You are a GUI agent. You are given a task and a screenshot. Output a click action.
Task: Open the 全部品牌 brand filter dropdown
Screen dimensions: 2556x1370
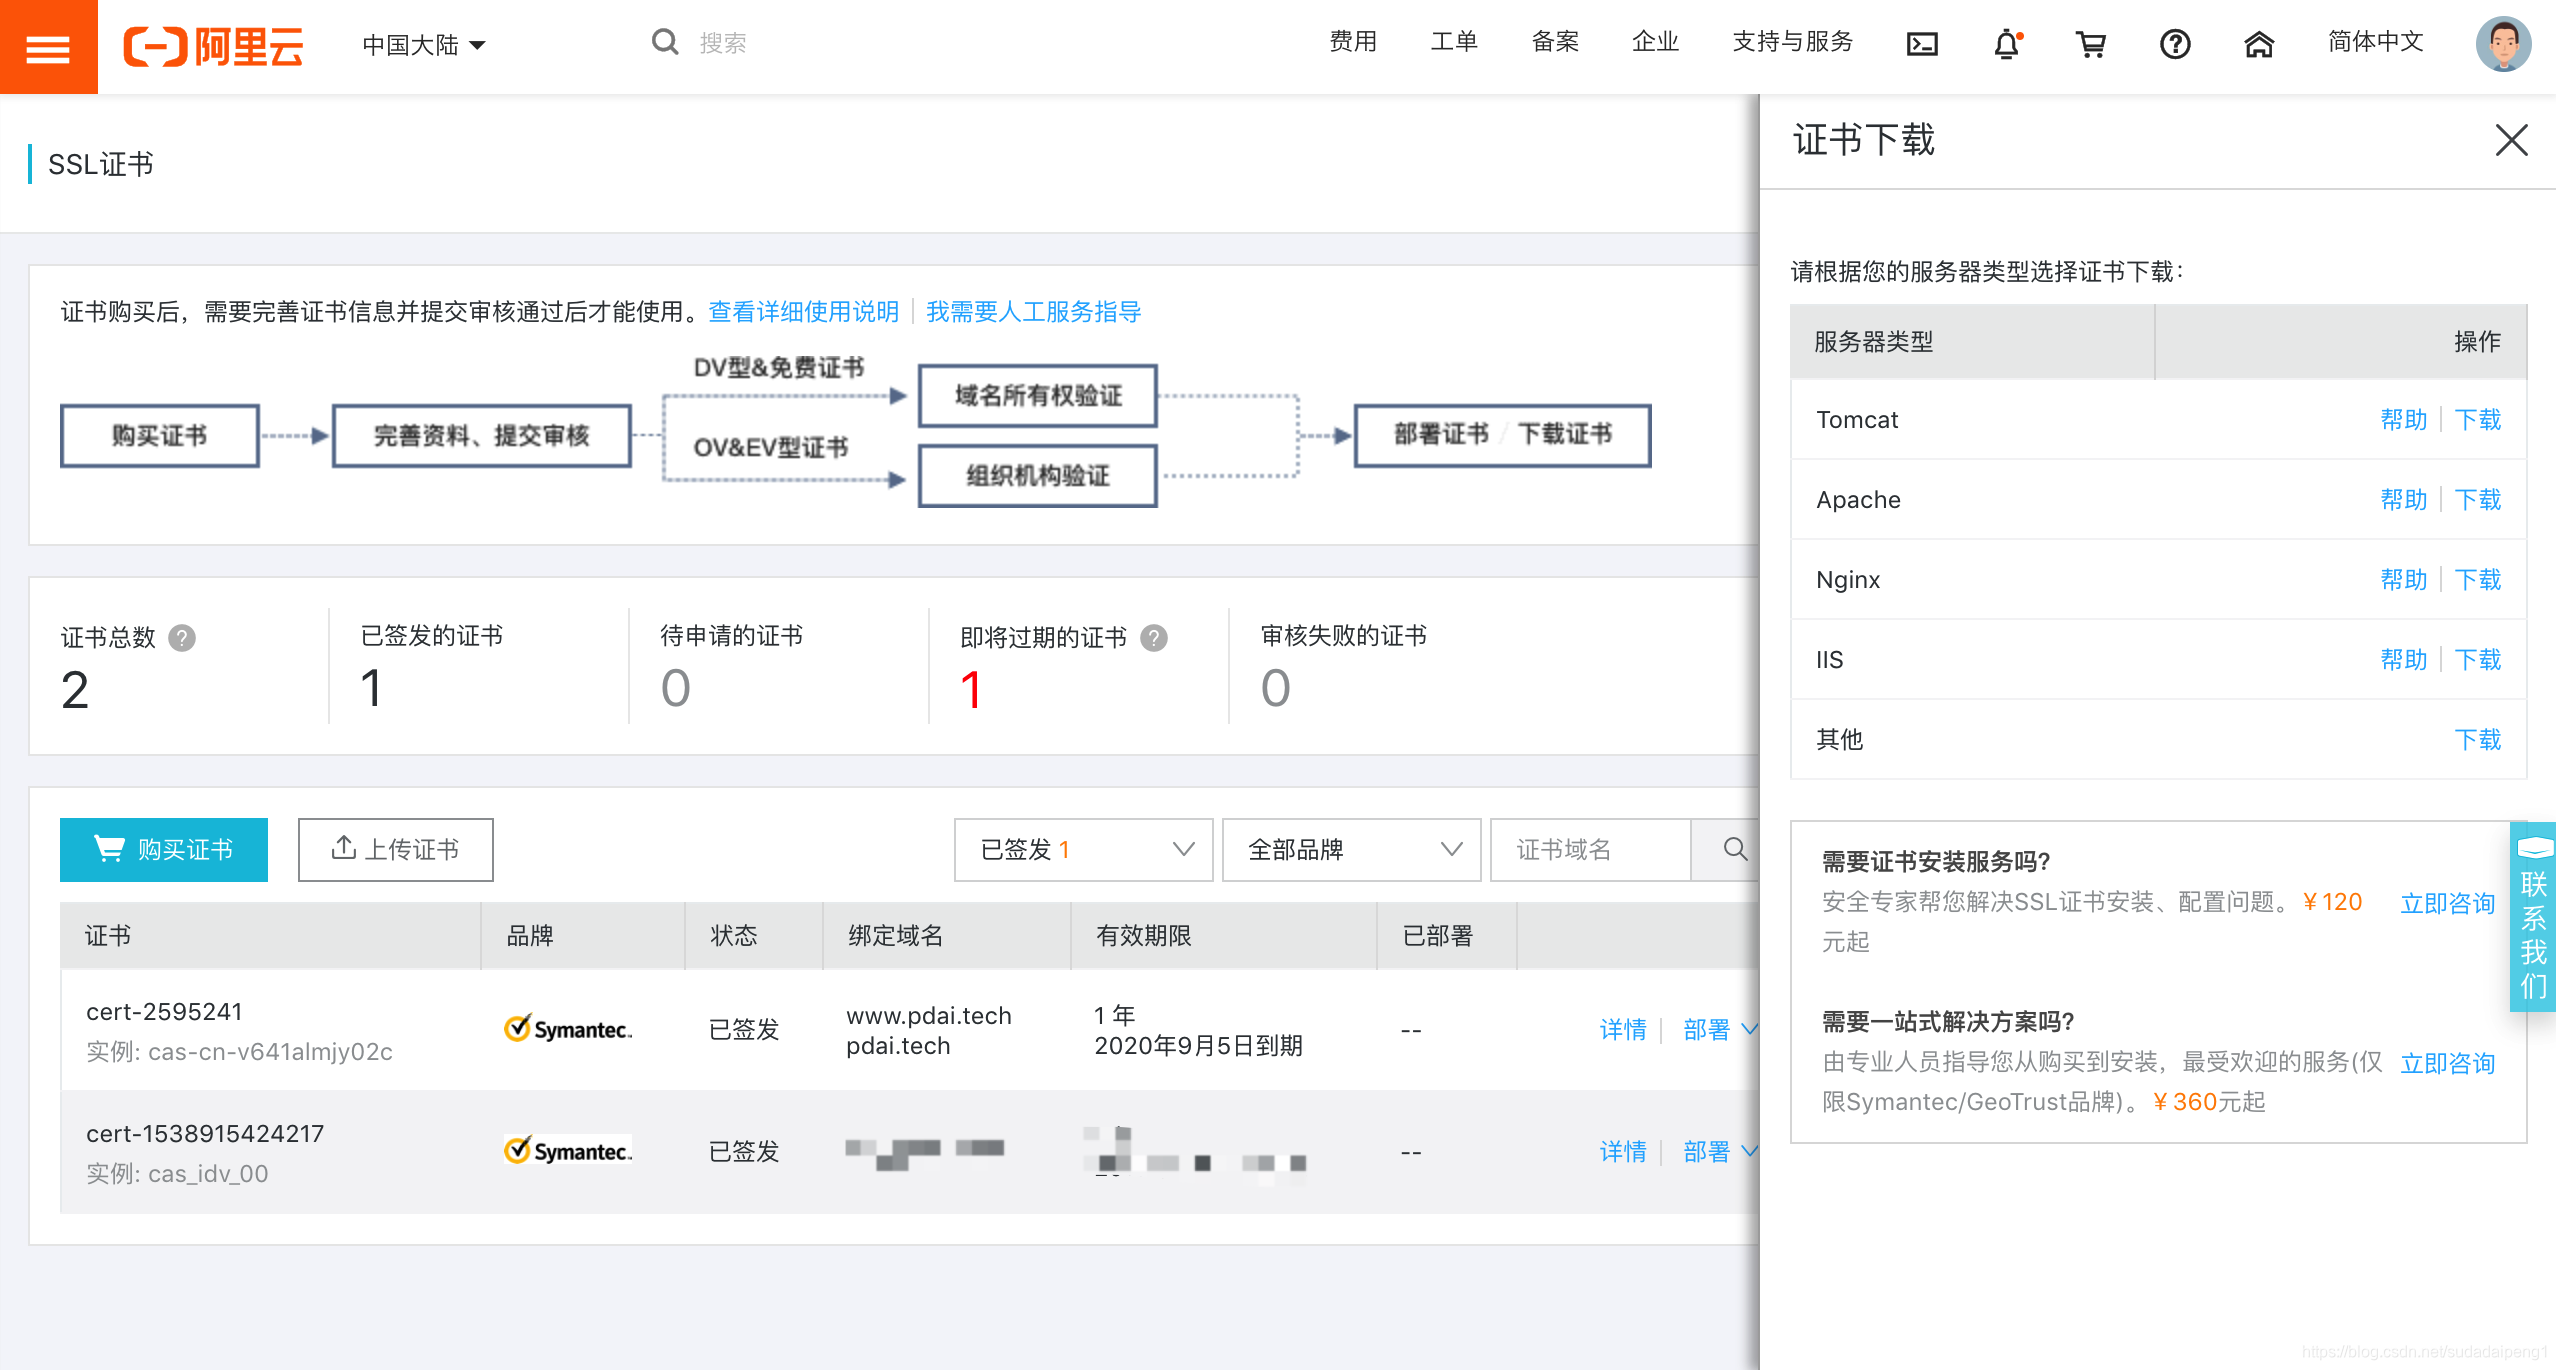coord(1350,849)
